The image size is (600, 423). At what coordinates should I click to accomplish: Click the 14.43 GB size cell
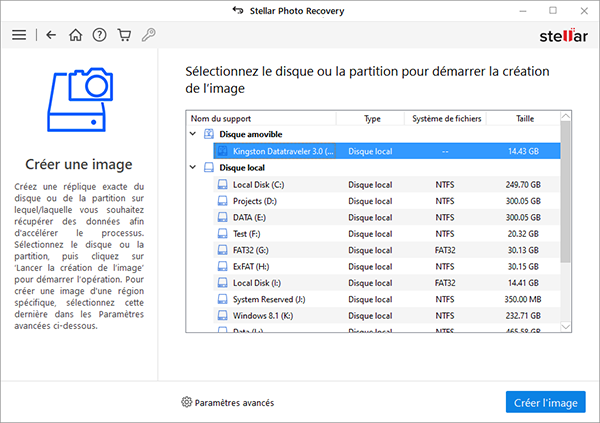tap(523, 151)
